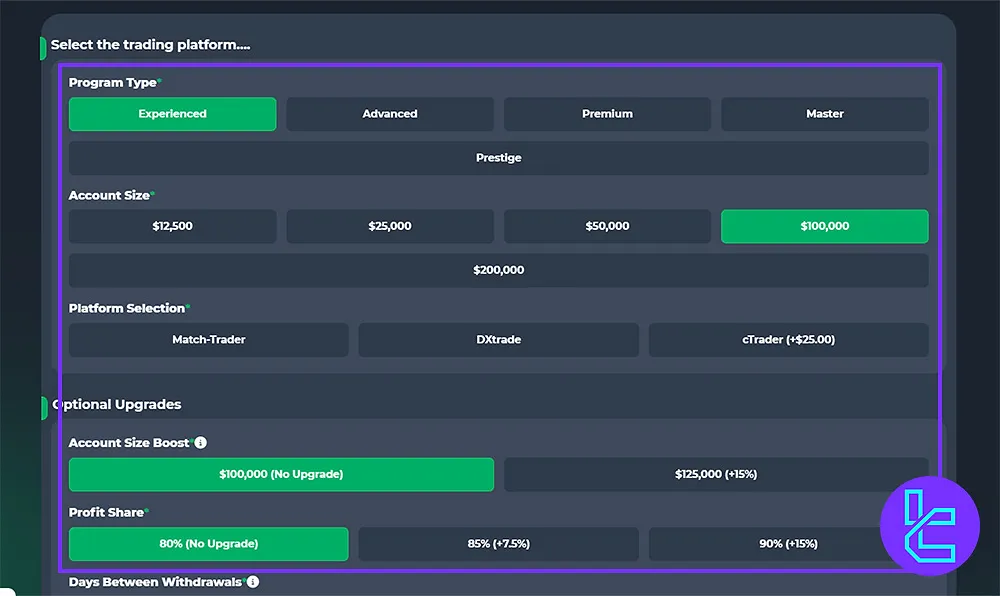Choose the 90% (+15%) profit share
1000x596 pixels.
click(x=788, y=544)
